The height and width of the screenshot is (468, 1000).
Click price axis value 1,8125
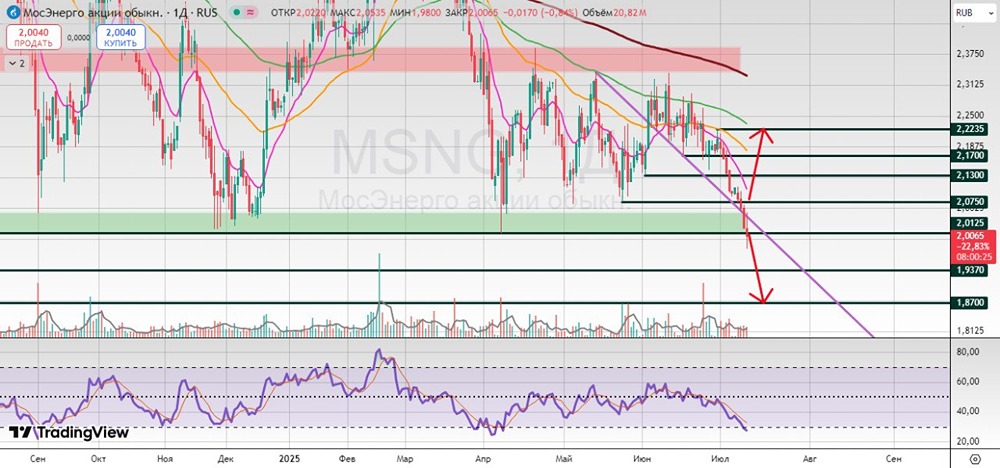971,330
